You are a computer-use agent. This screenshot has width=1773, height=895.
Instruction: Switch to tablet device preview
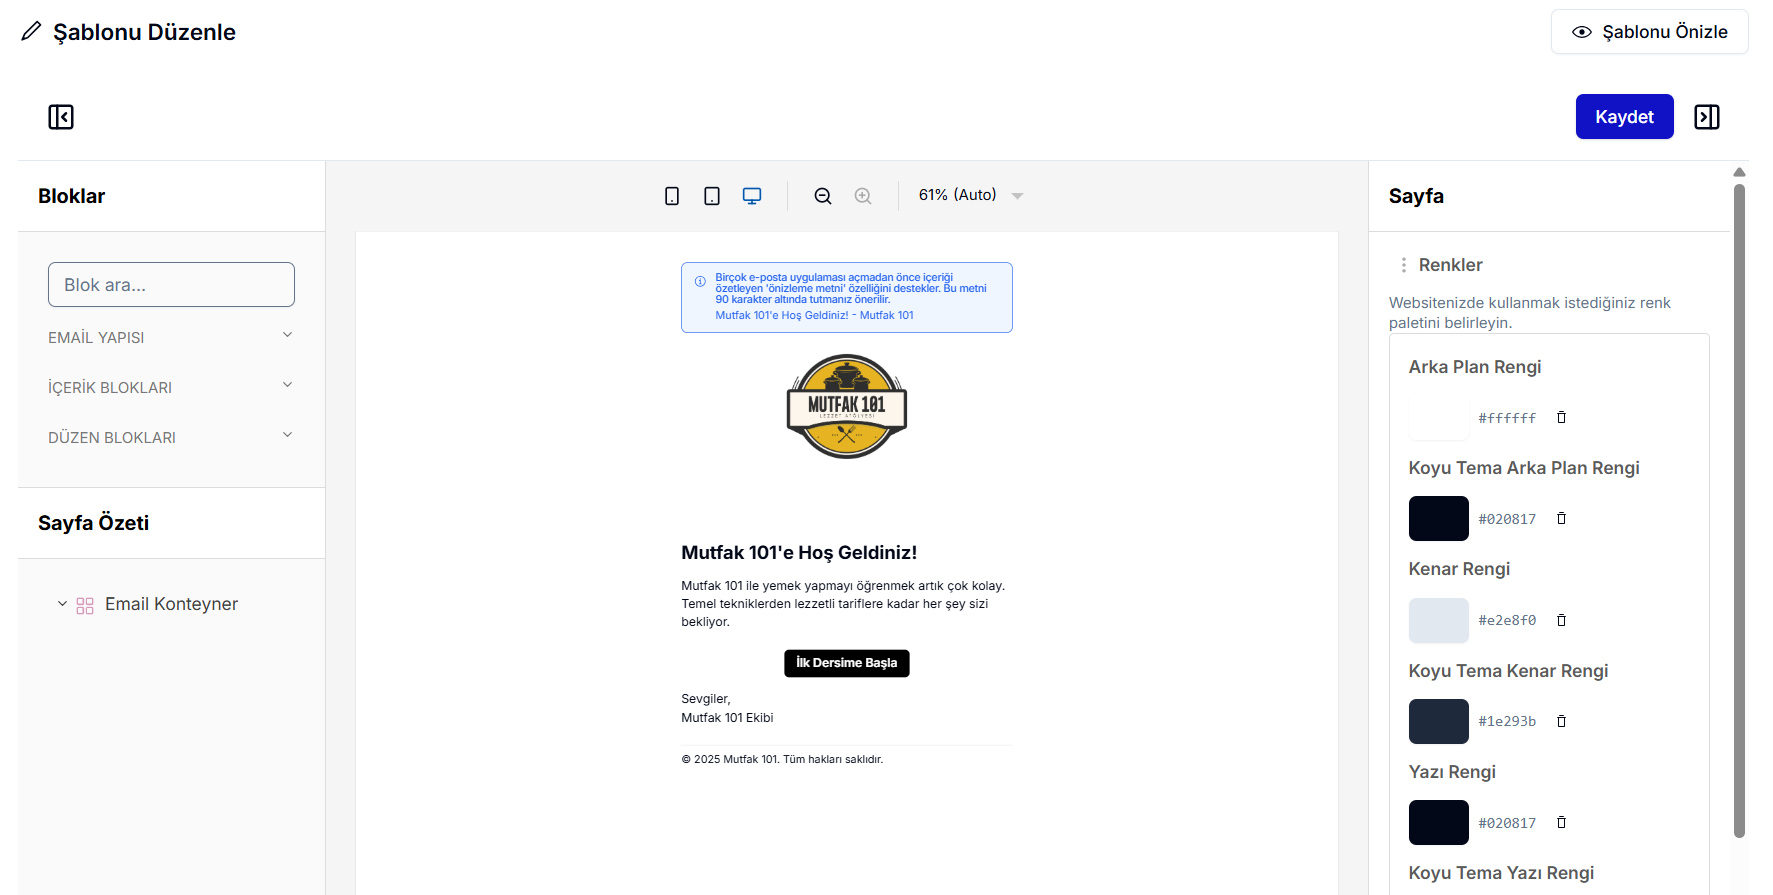pos(712,196)
